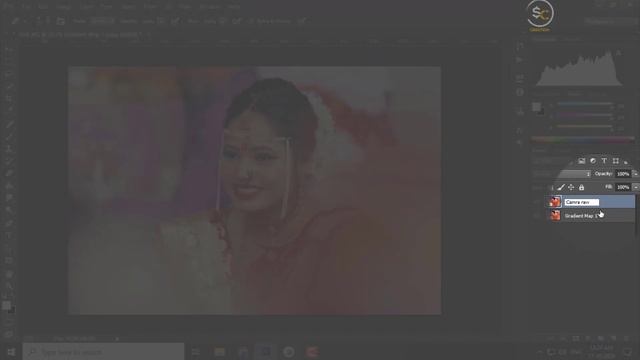This screenshot has height=360, width=640.
Task: Filter layers by smart object type
Action: pos(626,162)
